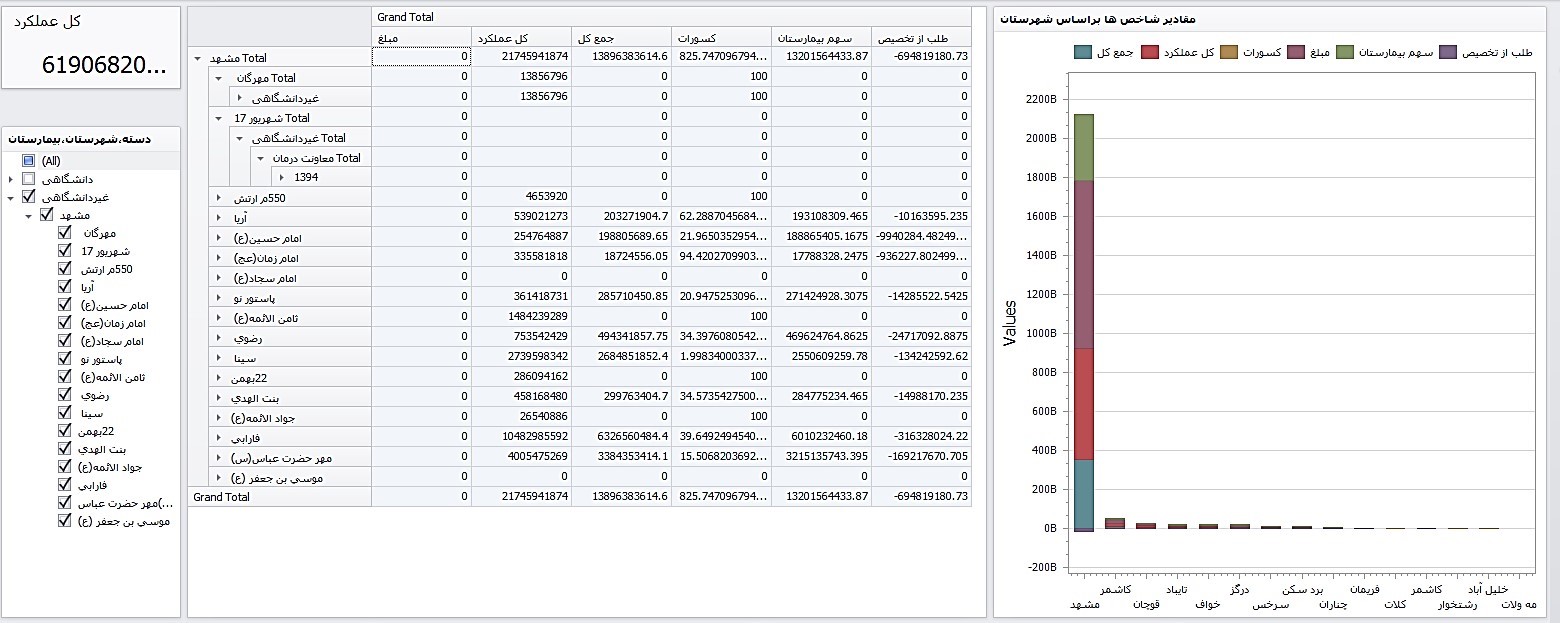Uncheck the فارابی hospital checkbox
This screenshot has height=623, width=1560.
click(x=65, y=485)
